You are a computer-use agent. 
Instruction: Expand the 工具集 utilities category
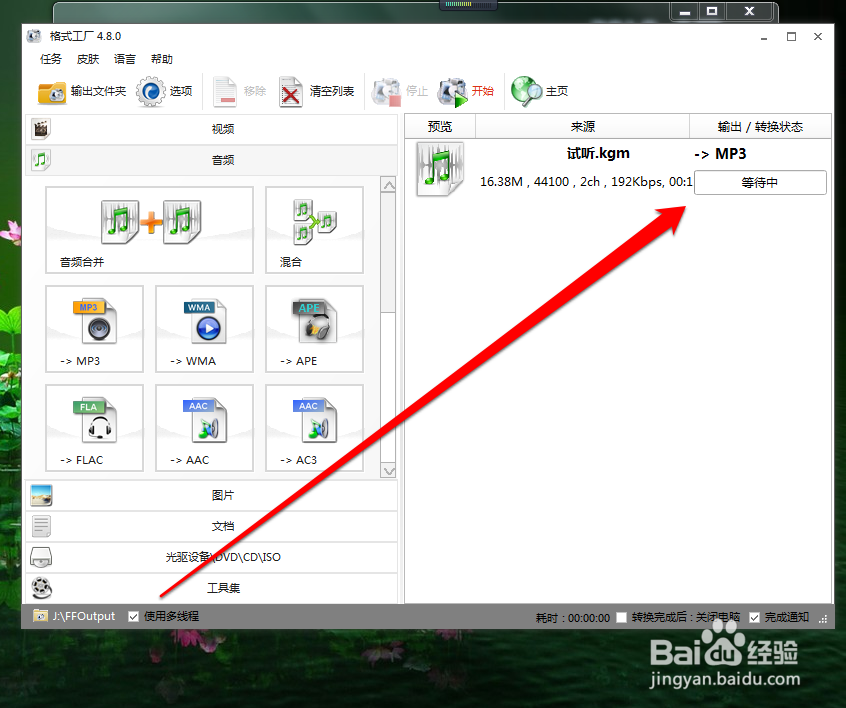[212, 588]
